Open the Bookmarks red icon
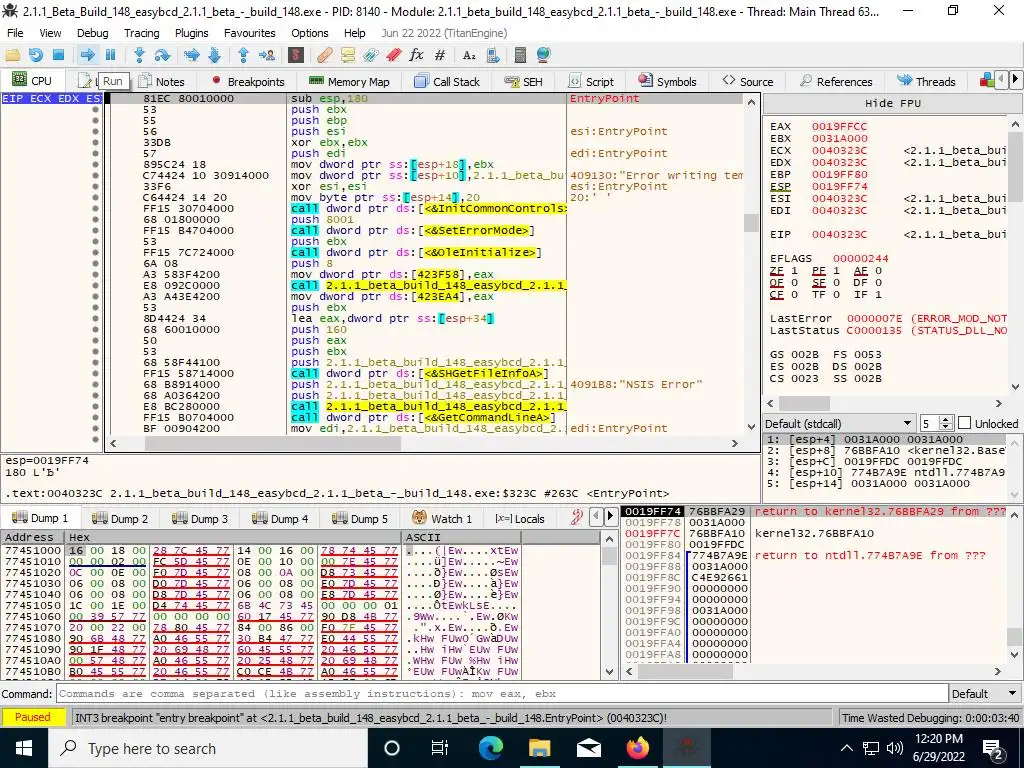Screen dimensions: 1024x768 (x=393, y=56)
